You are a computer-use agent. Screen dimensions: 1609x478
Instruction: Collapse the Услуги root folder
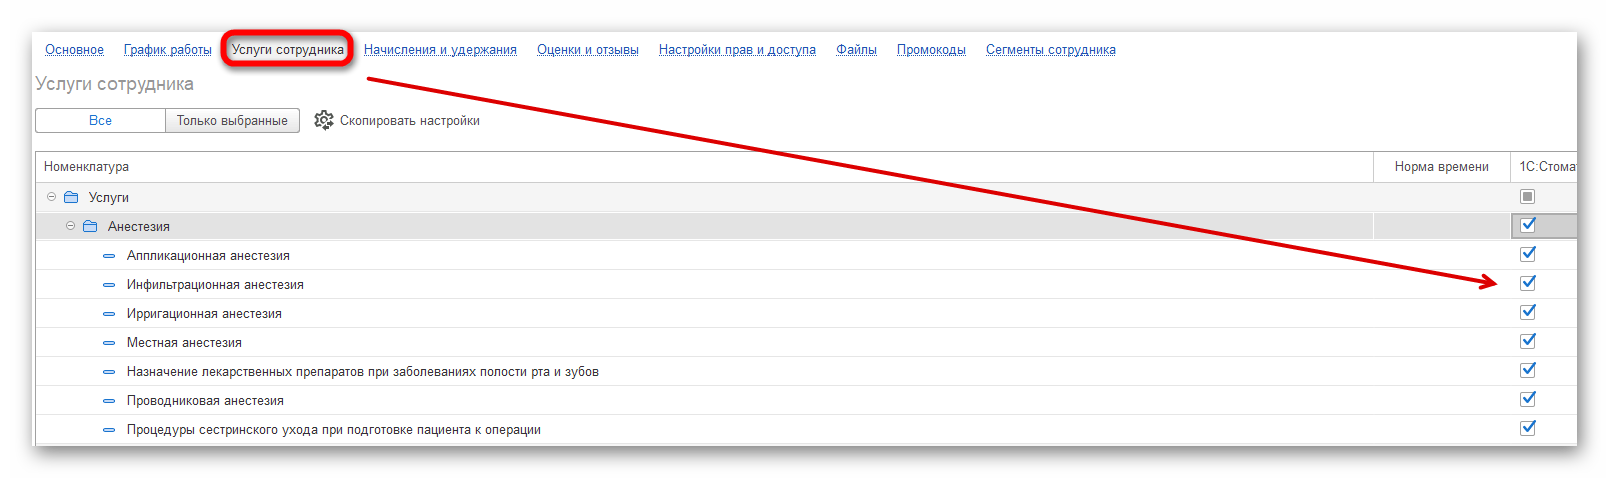tap(51, 197)
